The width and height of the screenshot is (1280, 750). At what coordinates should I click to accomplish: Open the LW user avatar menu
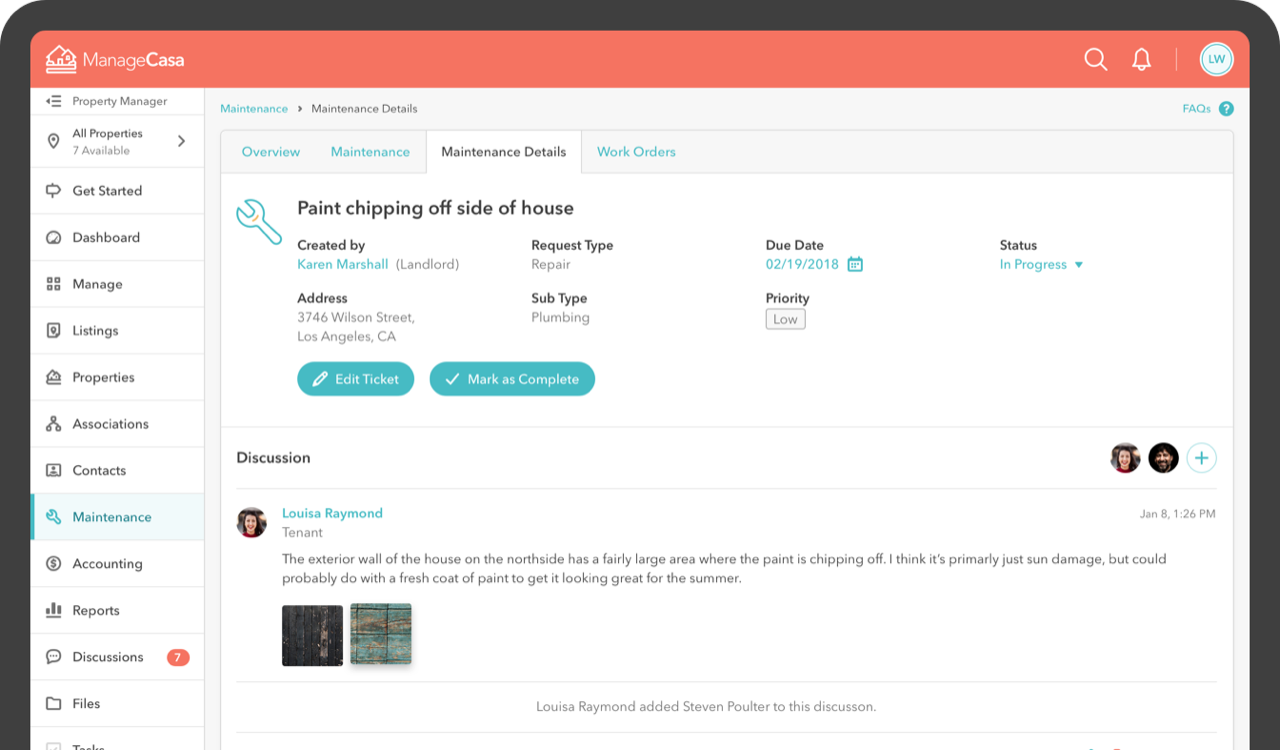click(1216, 60)
